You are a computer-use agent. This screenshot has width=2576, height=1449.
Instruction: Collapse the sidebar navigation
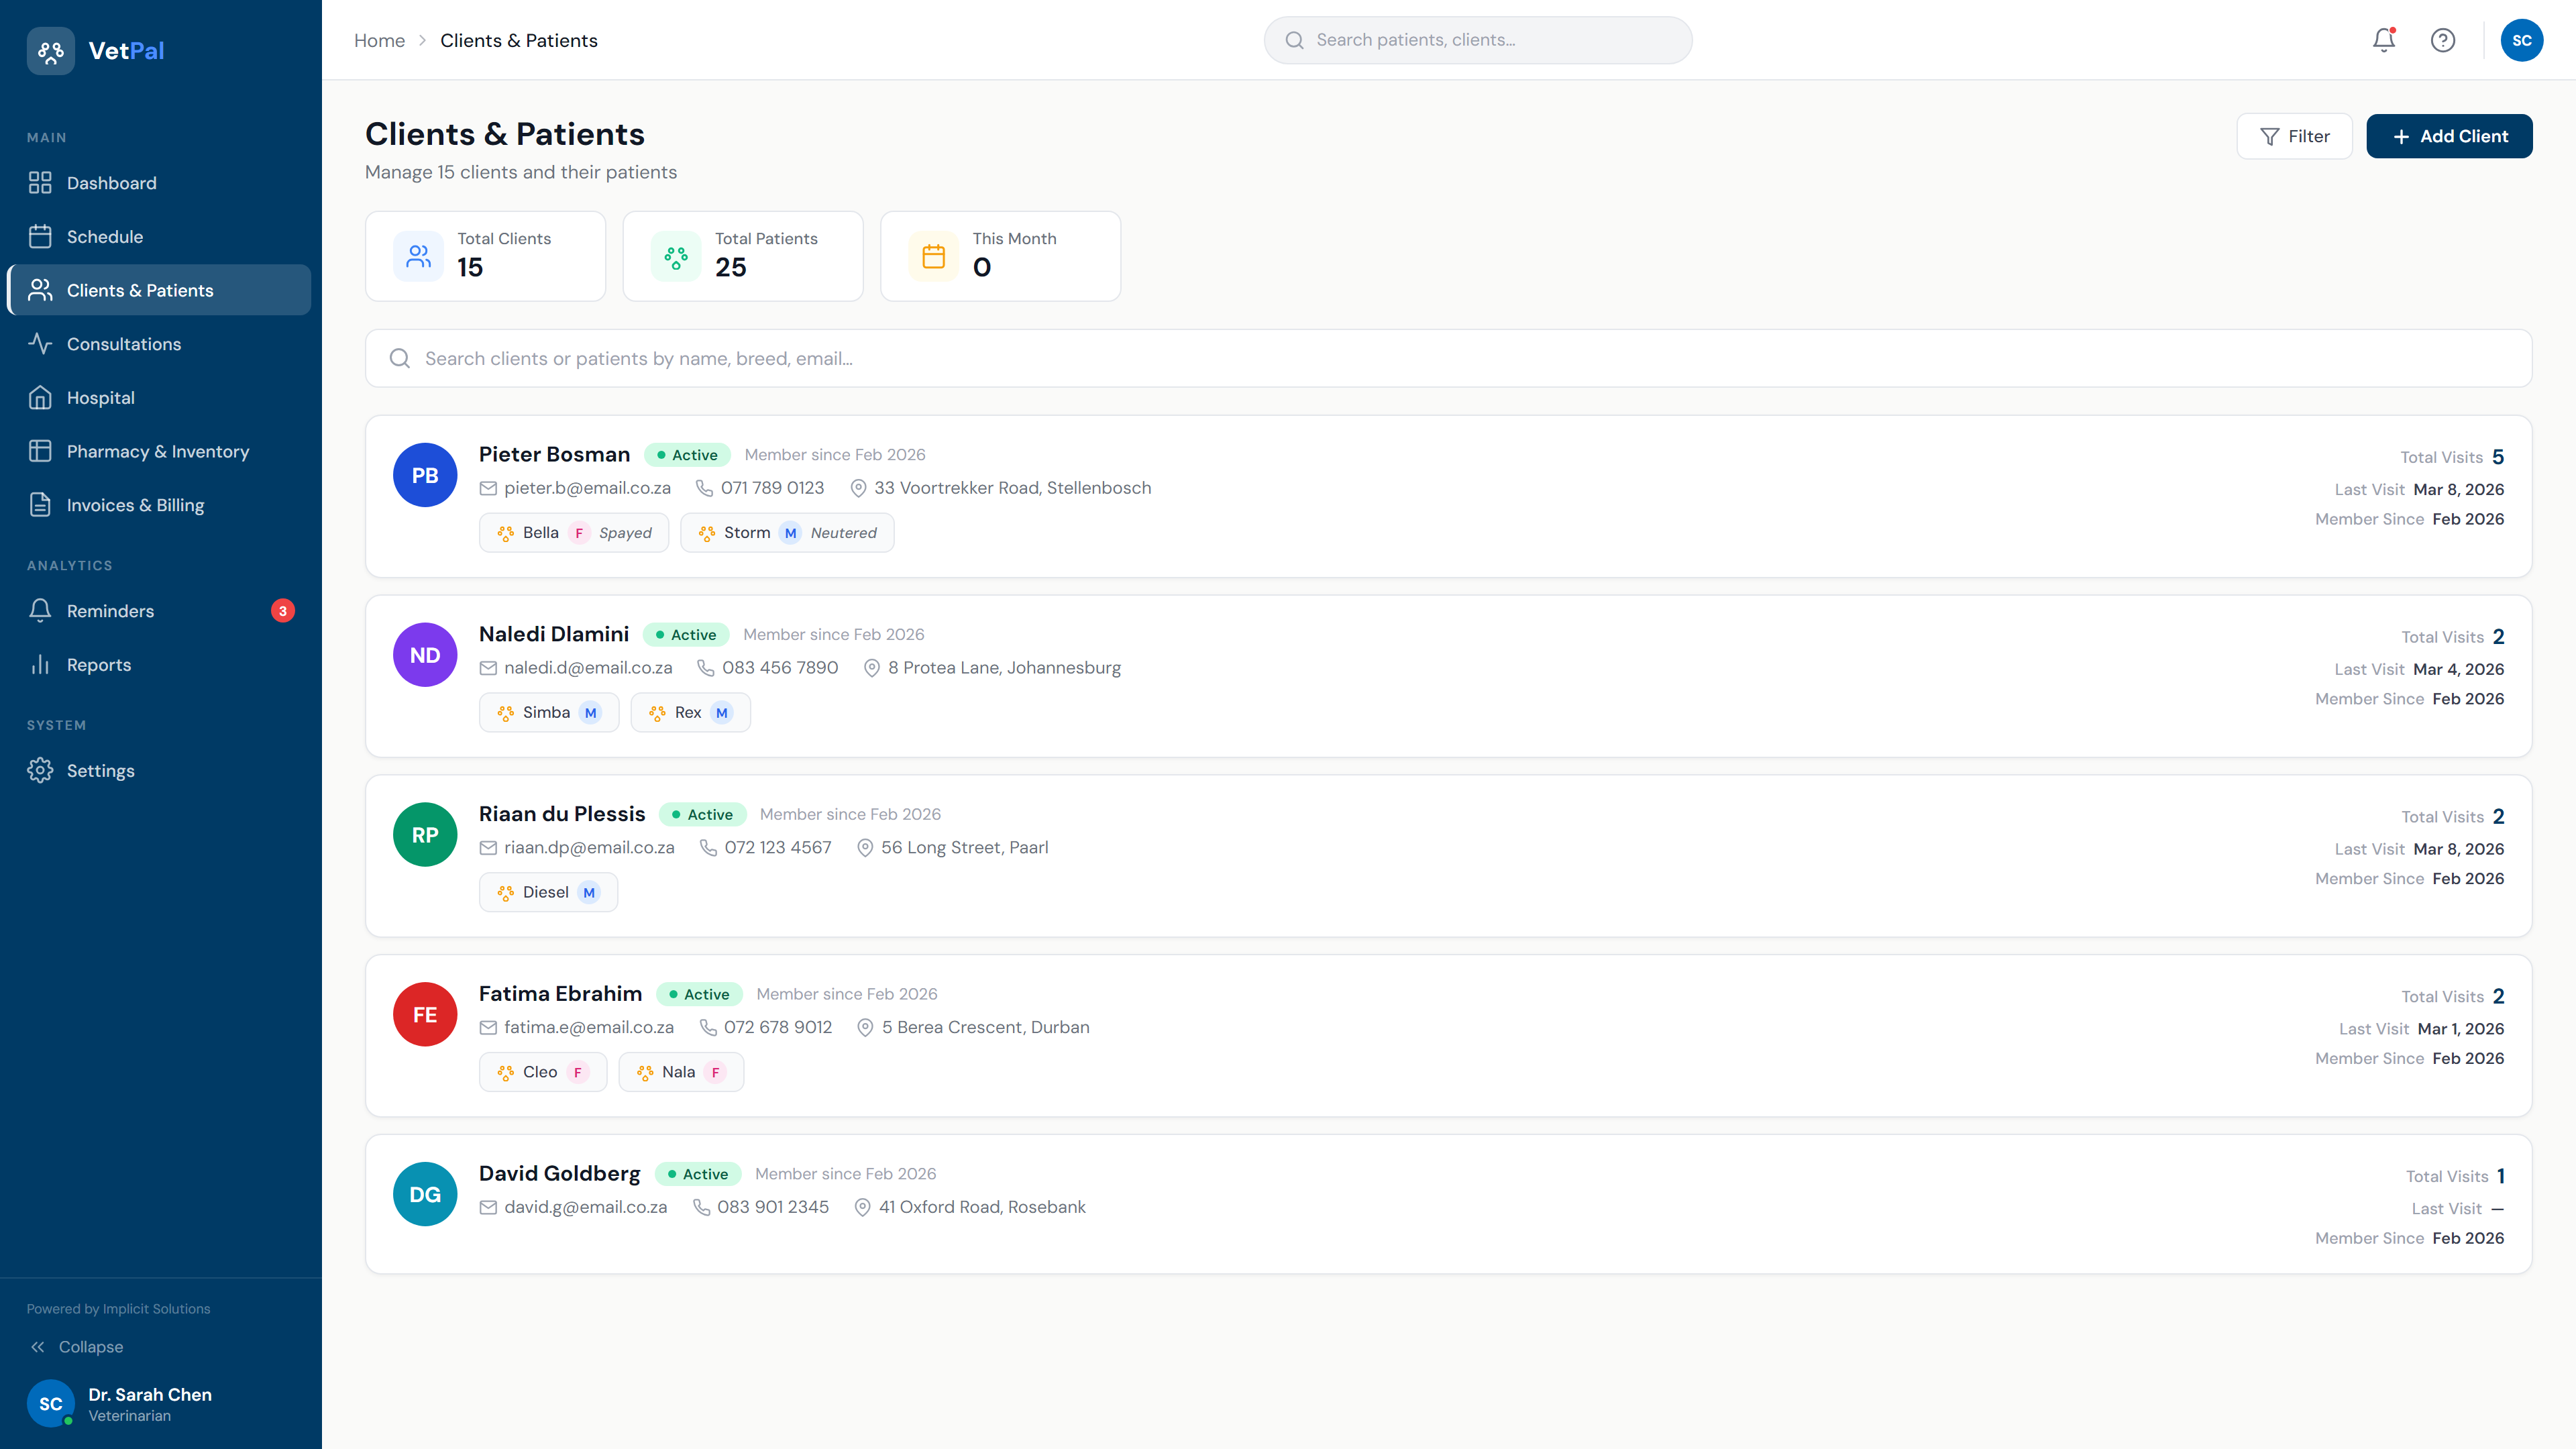pyautogui.click(x=78, y=1347)
